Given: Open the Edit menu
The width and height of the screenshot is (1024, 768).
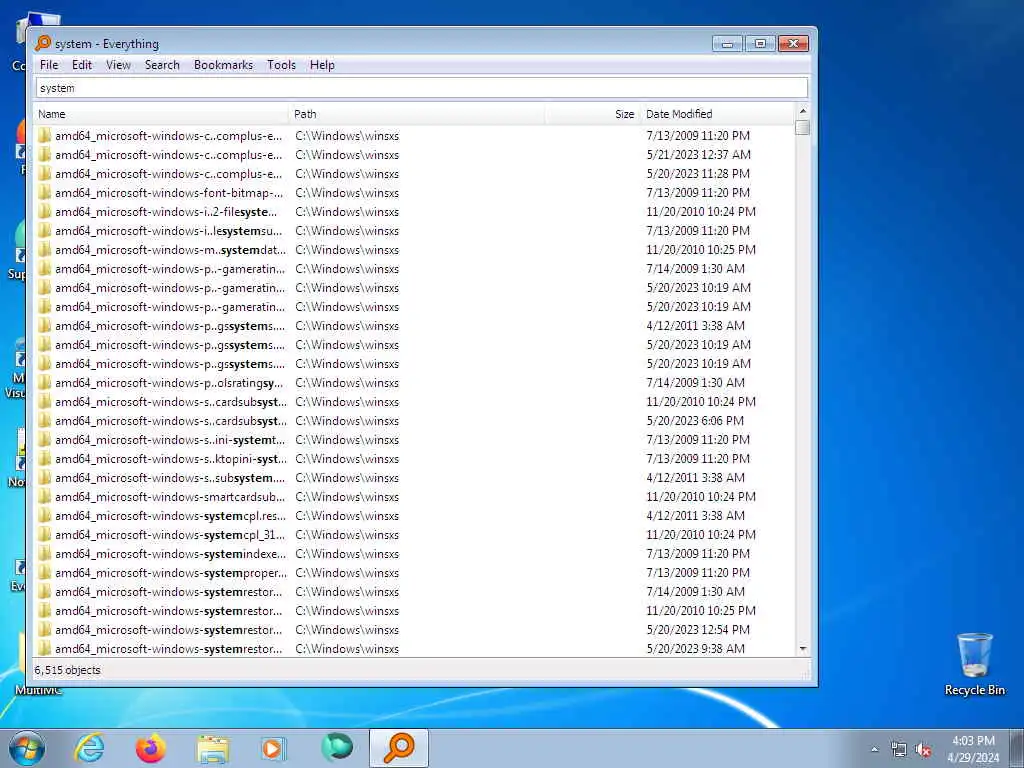Looking at the screenshot, I should coord(82,65).
